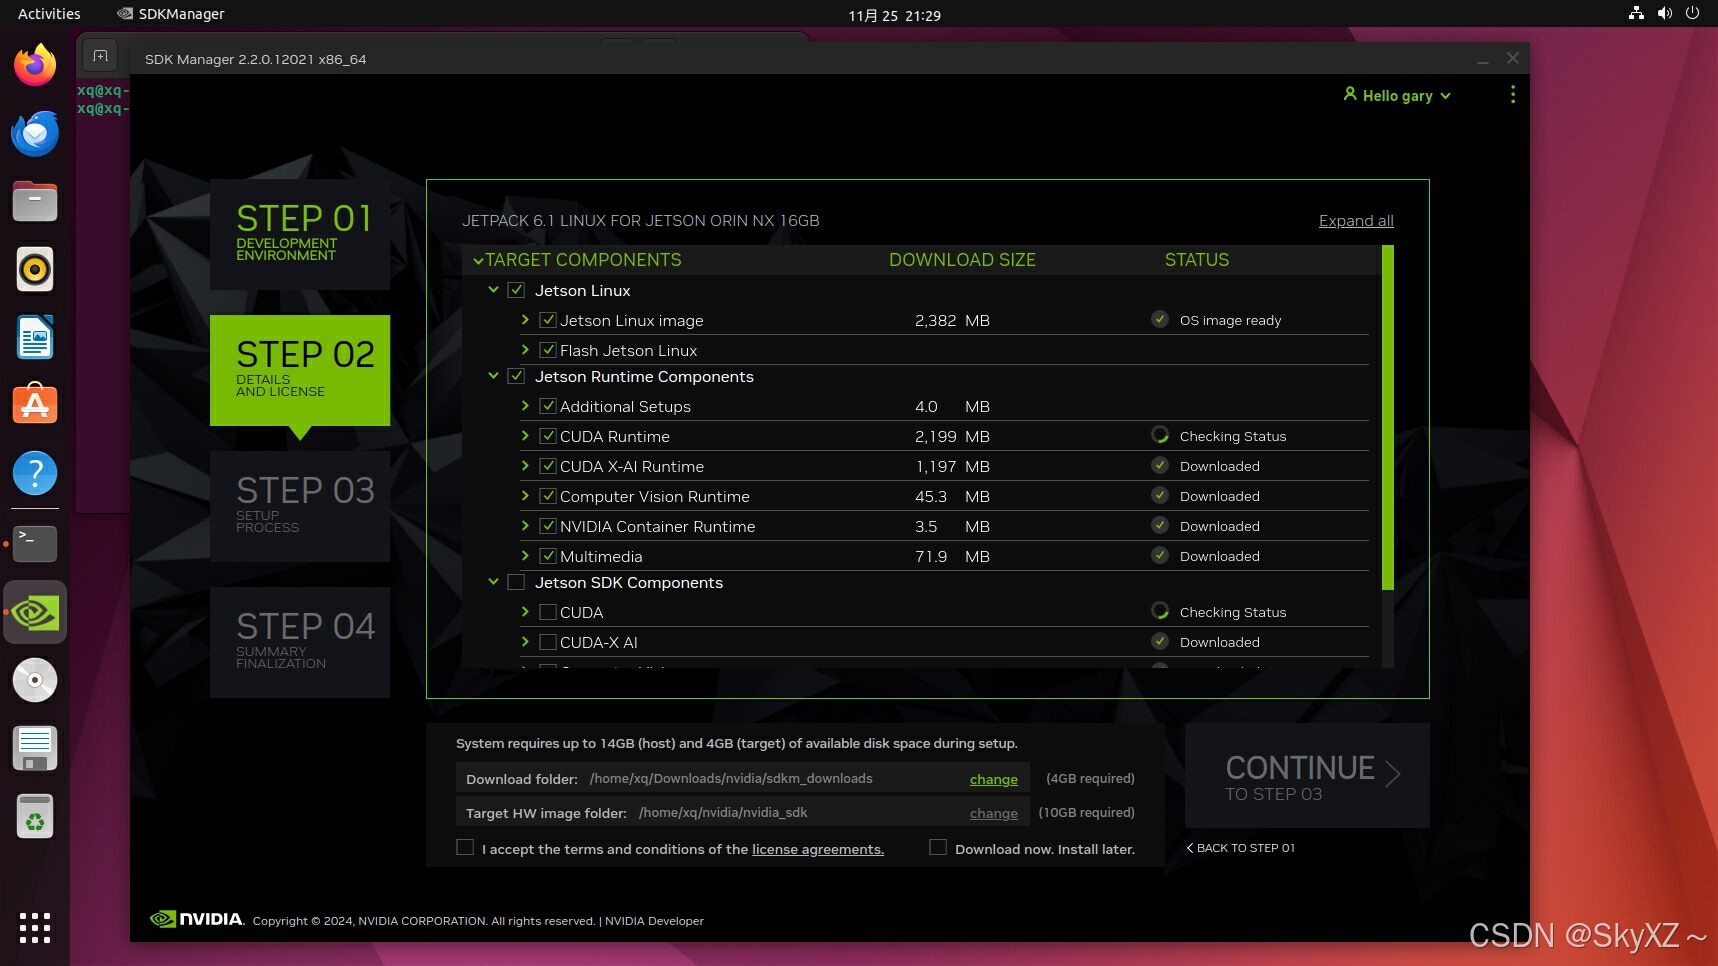Screen dimensions: 1718x966
Task: Enable Jetson SDK Components checkbox
Action: [516, 582]
